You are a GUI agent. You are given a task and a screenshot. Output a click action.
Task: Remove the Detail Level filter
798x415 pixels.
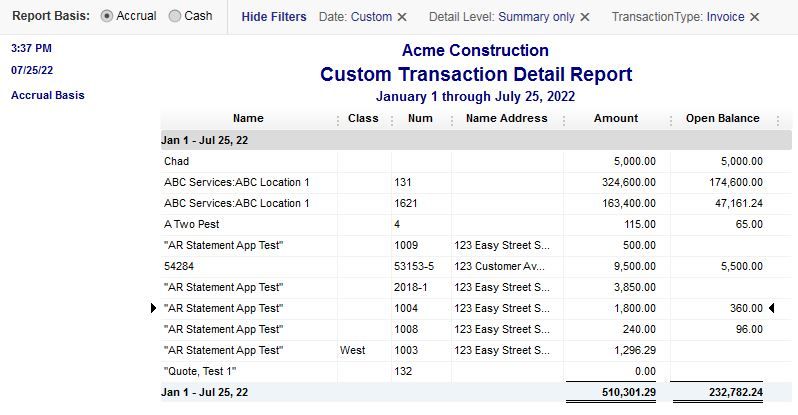click(x=585, y=17)
